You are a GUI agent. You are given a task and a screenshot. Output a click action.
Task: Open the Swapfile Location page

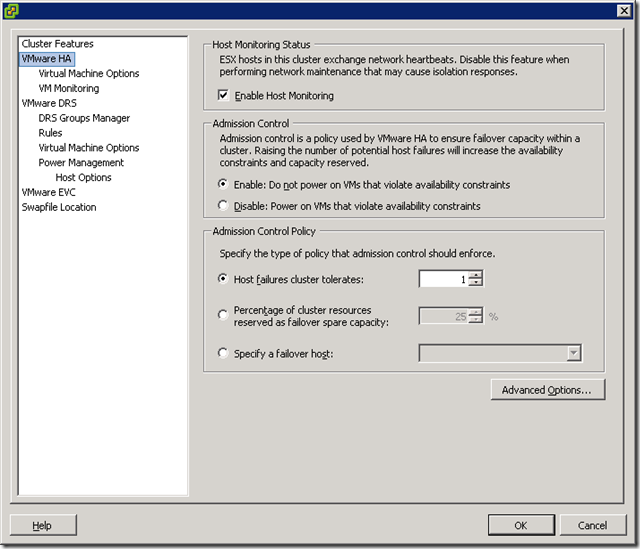[x=59, y=207]
